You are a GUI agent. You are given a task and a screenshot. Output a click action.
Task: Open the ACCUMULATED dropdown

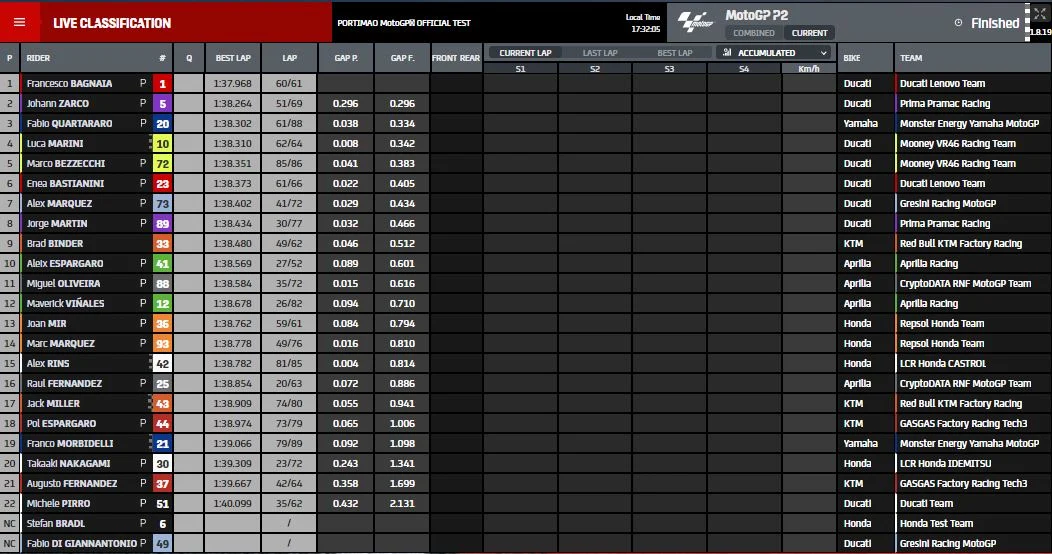pyautogui.click(x=774, y=52)
